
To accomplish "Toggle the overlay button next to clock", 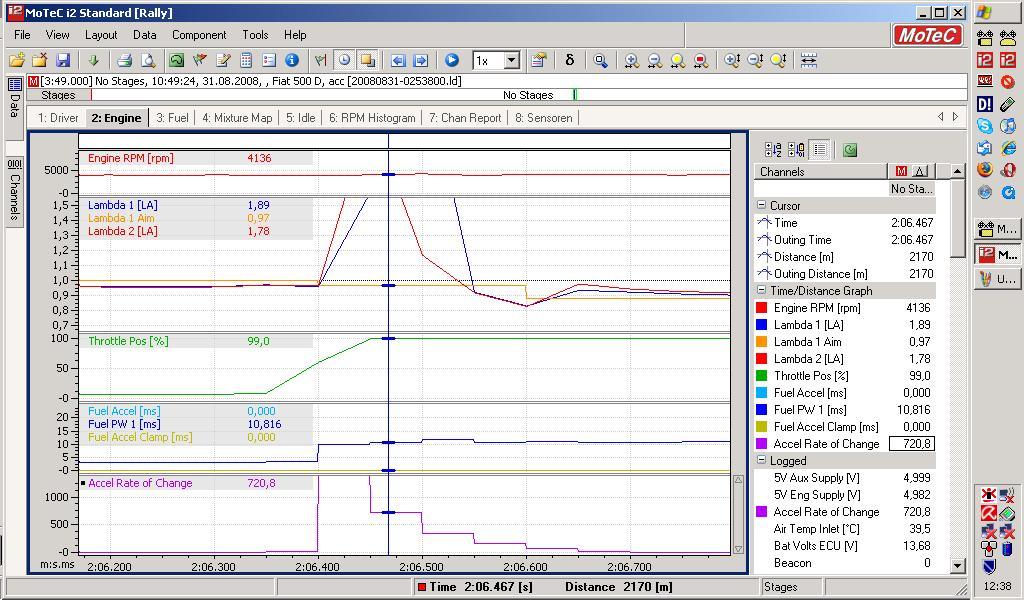I will pyautogui.click(x=368, y=61).
